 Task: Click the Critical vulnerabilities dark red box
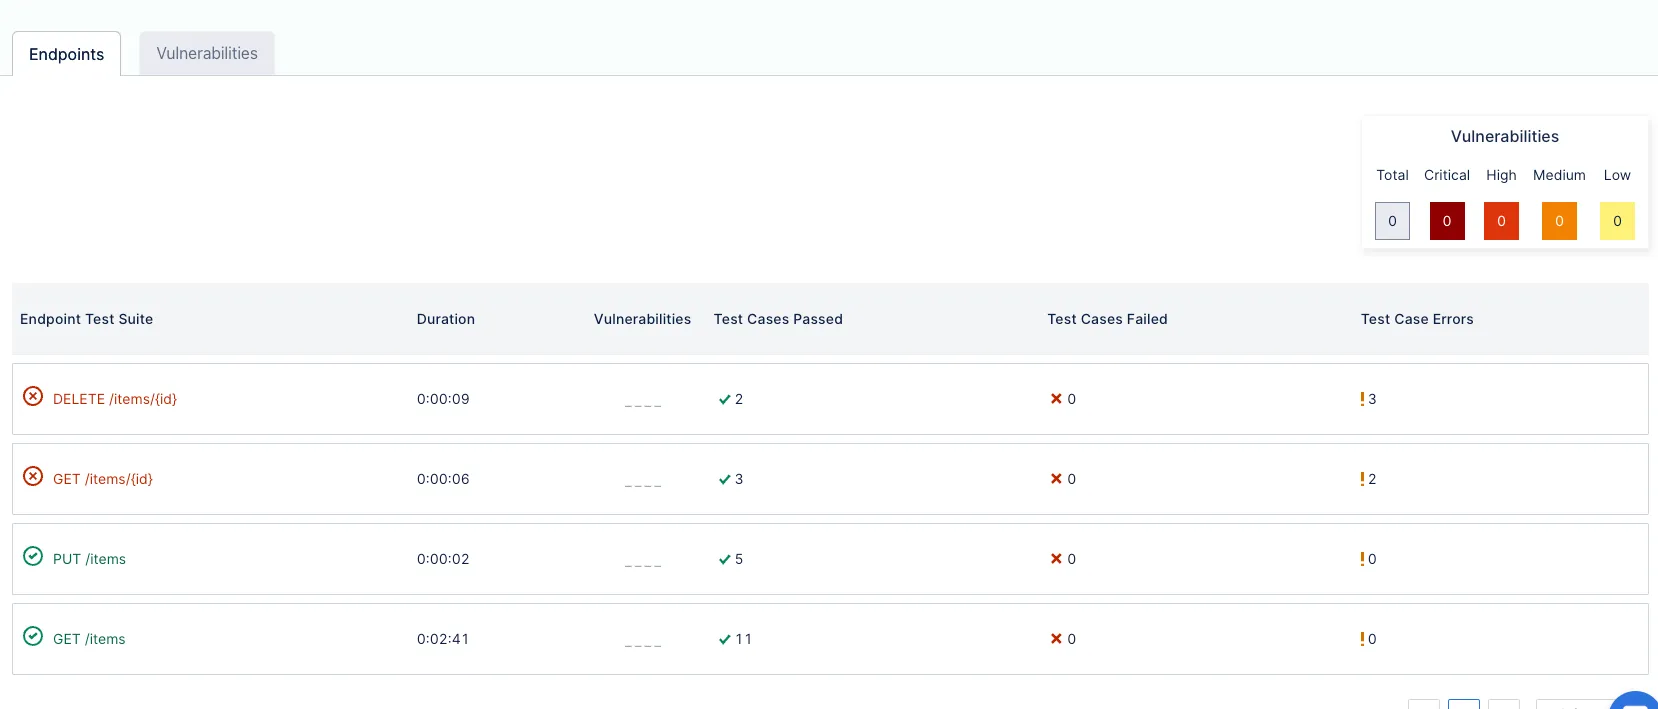[1447, 221]
